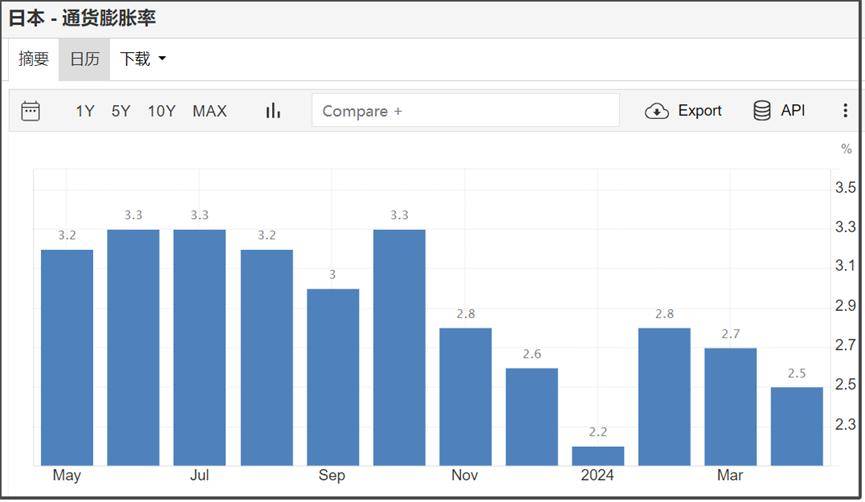Select the 1Y time range
The height and width of the screenshot is (502, 865).
(x=85, y=111)
